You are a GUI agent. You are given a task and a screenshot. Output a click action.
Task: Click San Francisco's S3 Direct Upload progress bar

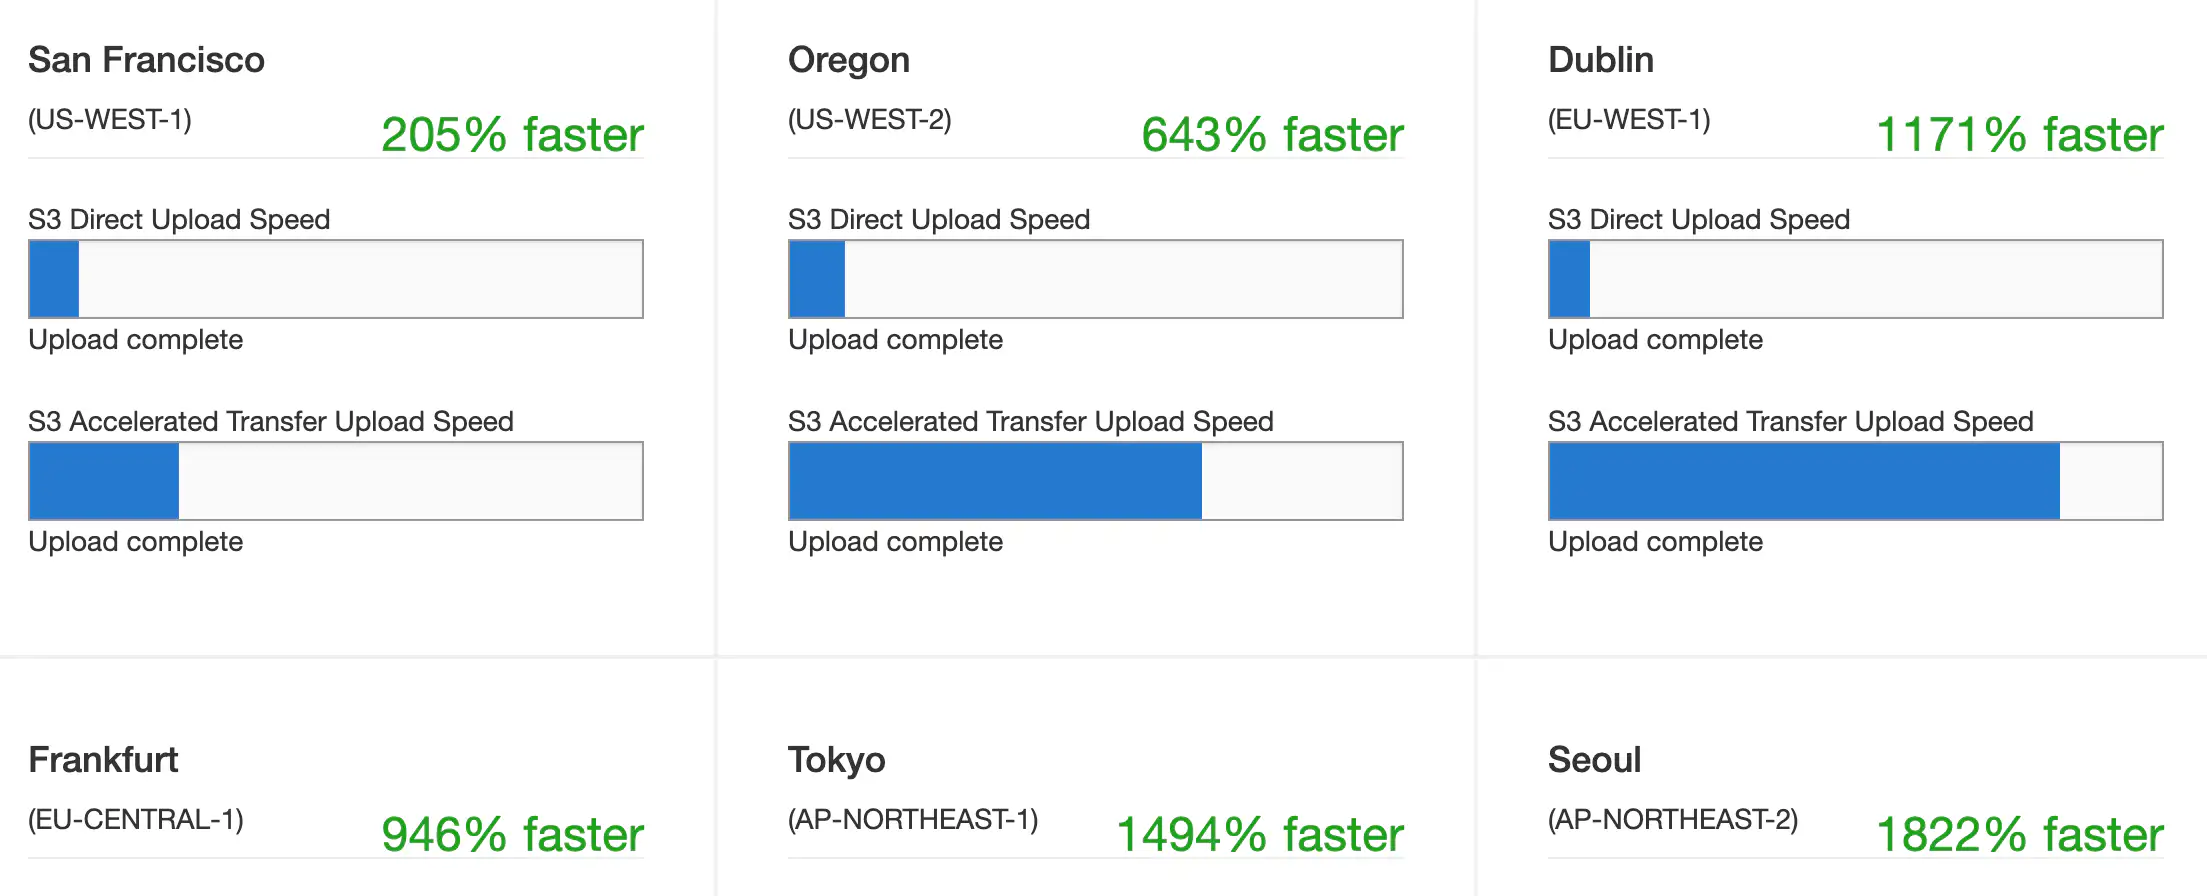tap(335, 279)
